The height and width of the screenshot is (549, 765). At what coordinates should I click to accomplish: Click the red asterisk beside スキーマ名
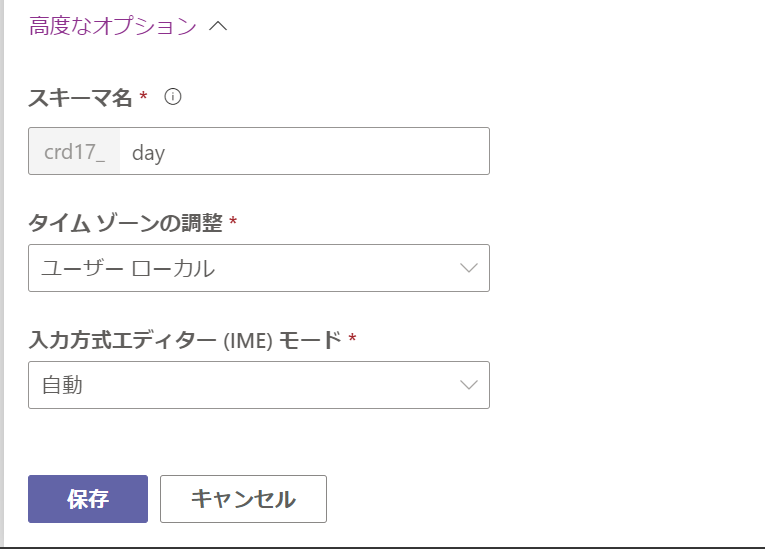tap(143, 96)
